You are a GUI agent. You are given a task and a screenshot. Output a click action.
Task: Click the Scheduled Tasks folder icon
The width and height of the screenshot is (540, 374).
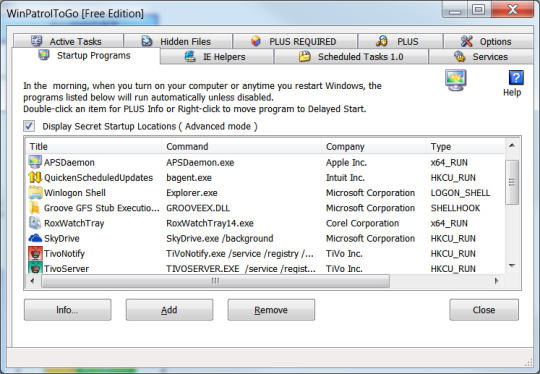pos(304,56)
